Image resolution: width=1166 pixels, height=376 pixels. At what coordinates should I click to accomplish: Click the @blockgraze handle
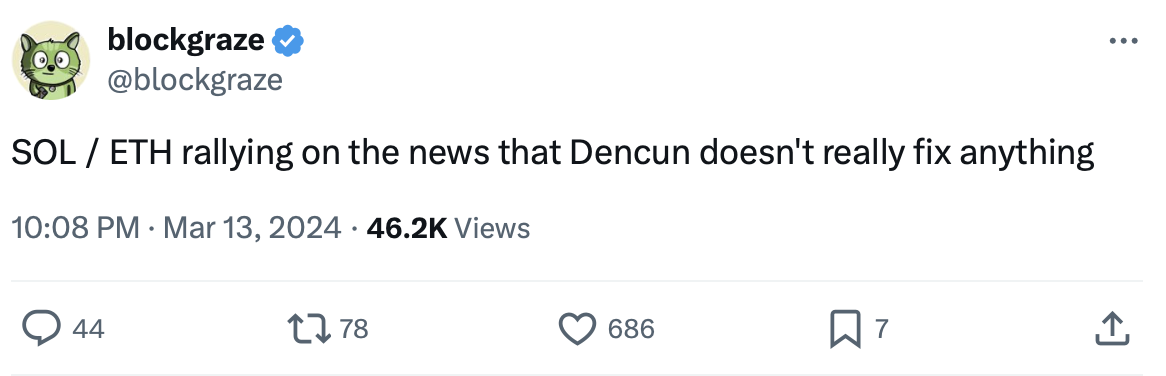[195, 80]
